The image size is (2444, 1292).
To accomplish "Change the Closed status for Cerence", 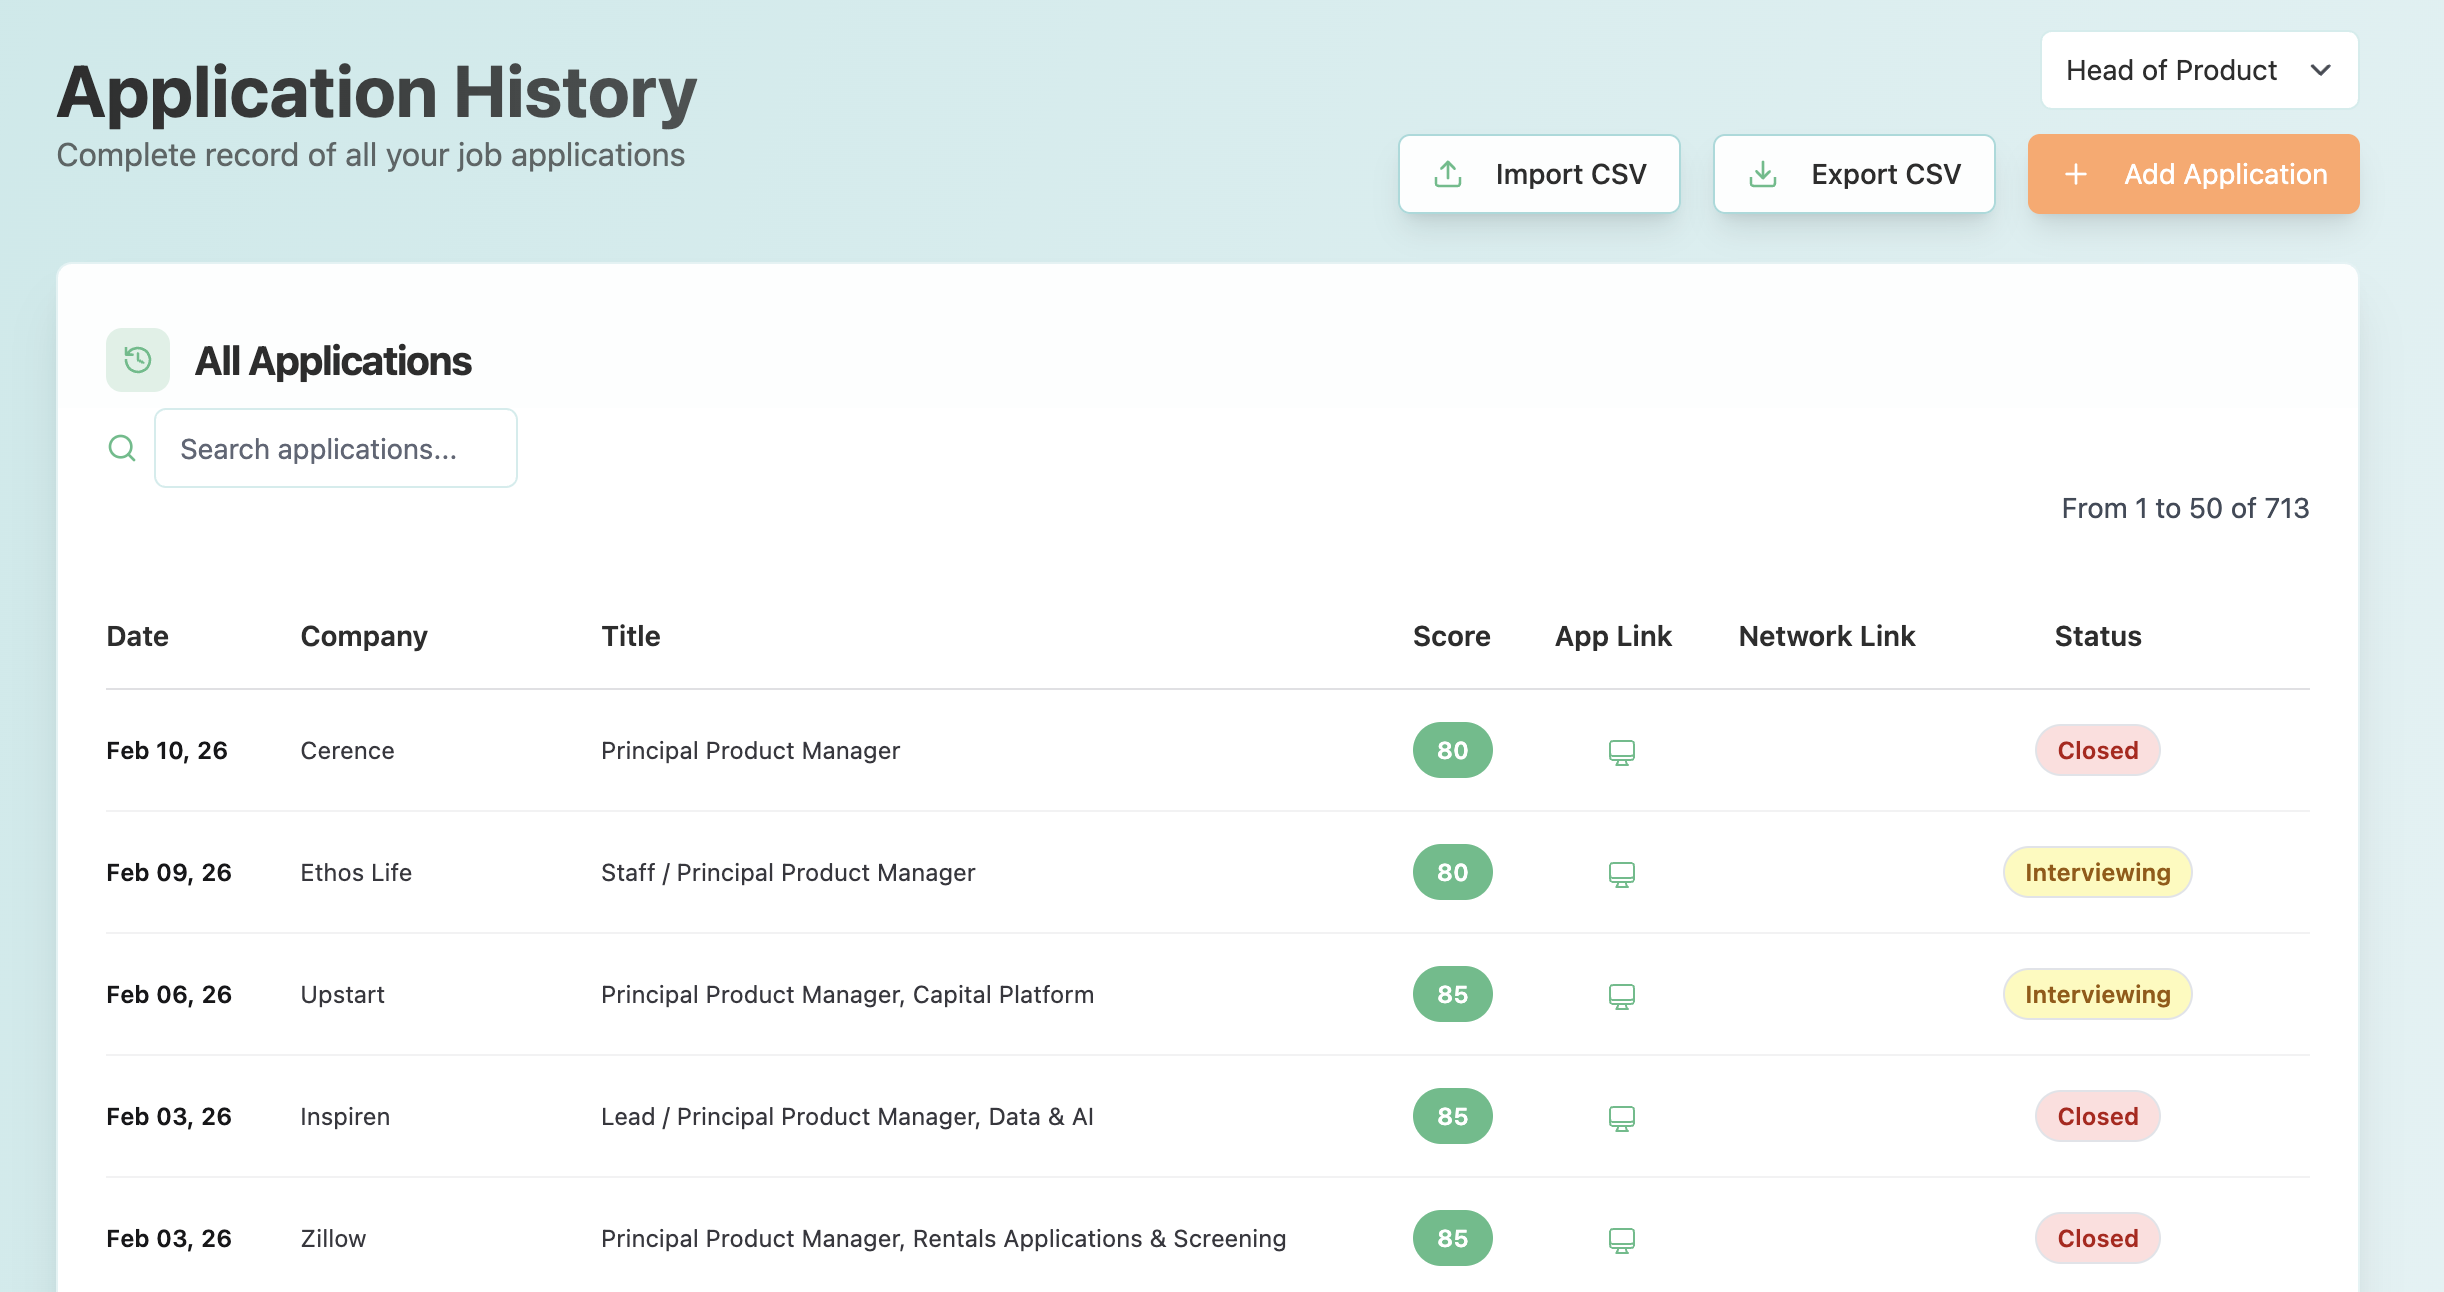I will pos(2097,750).
